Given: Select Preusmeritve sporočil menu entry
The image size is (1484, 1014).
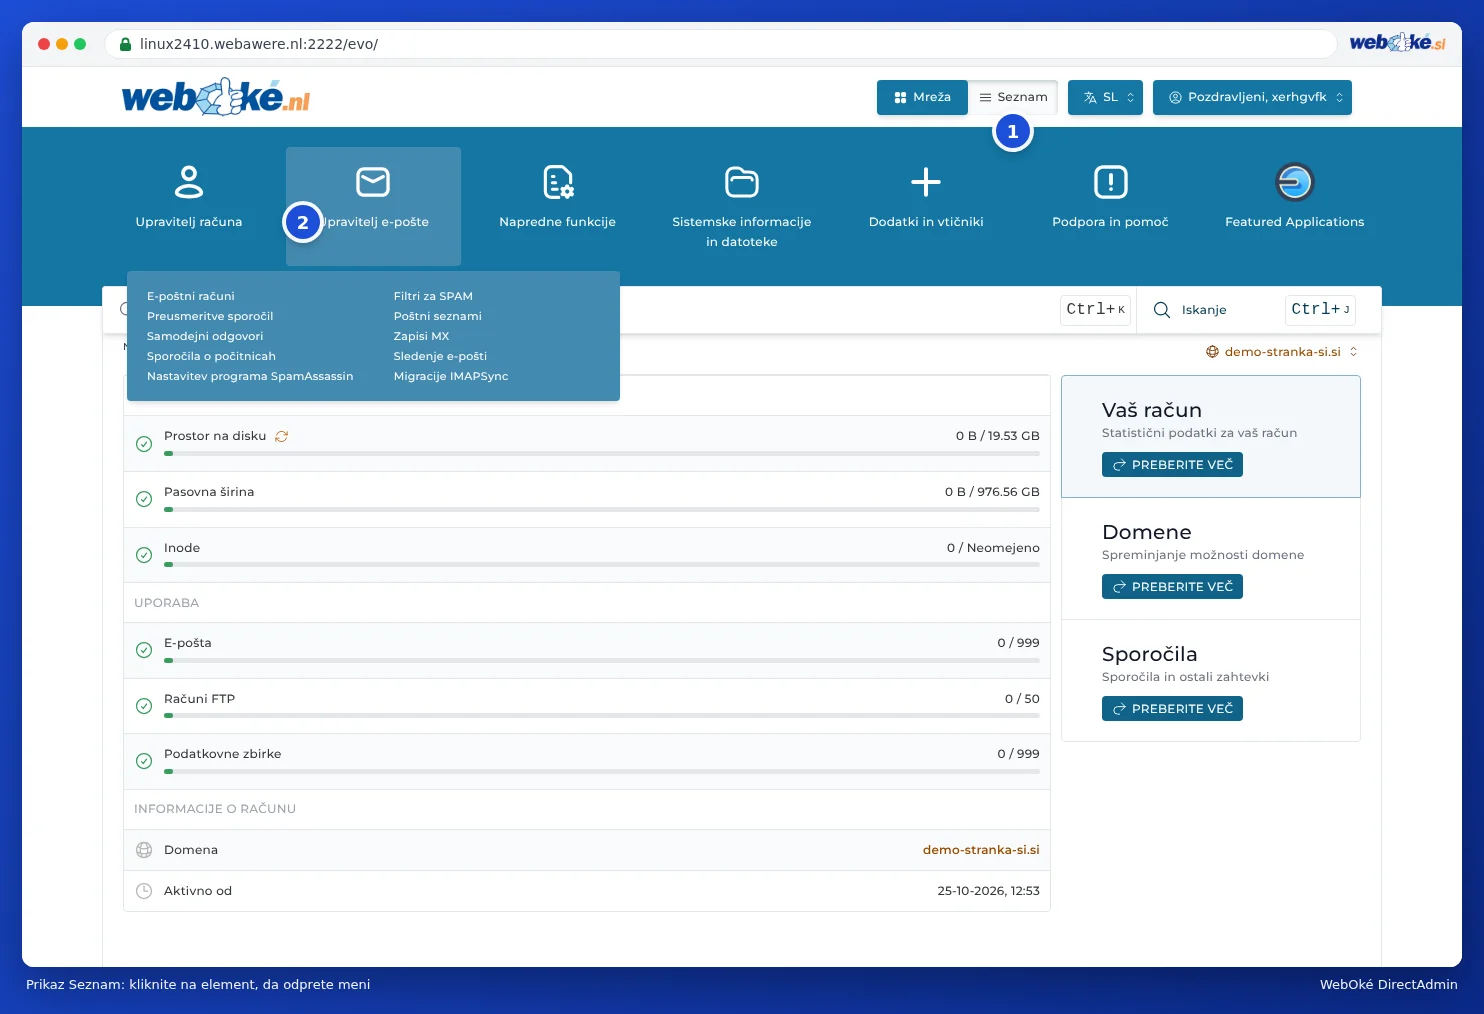Looking at the screenshot, I should 210,316.
